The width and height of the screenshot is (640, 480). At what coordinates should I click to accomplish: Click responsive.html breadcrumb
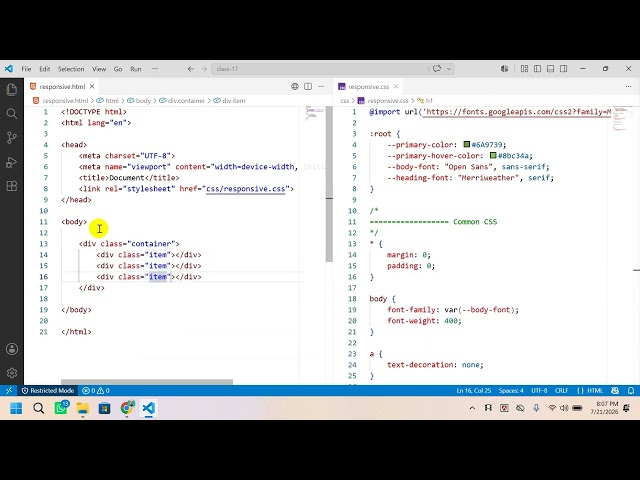click(65, 100)
